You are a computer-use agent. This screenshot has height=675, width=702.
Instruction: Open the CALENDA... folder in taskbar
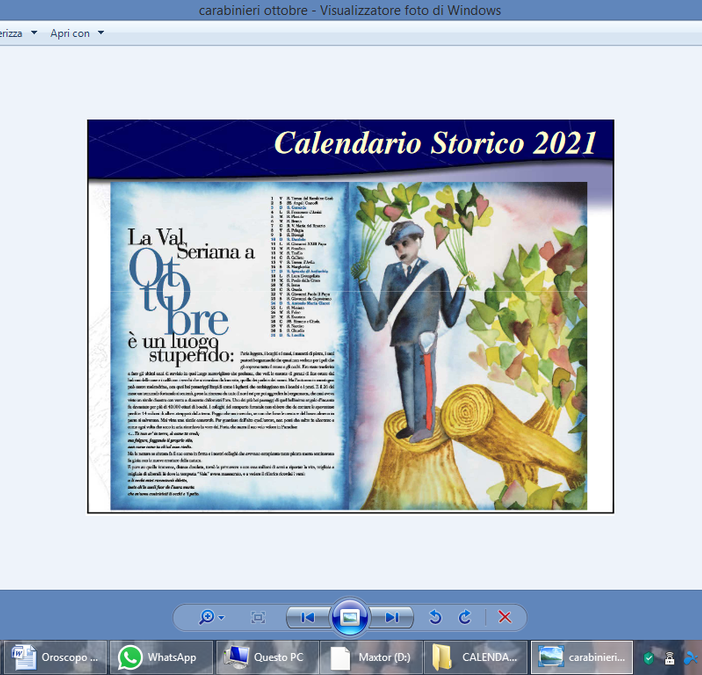tap(475, 657)
